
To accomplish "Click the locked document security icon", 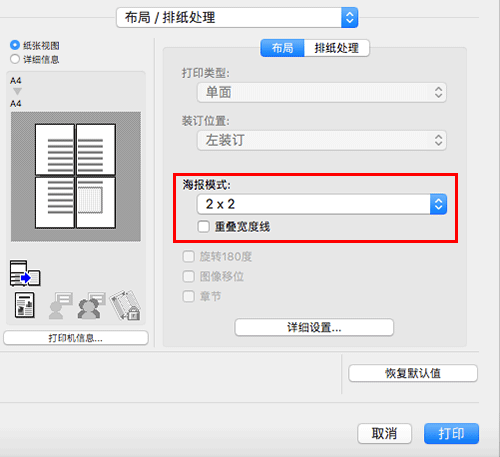I will point(125,305).
